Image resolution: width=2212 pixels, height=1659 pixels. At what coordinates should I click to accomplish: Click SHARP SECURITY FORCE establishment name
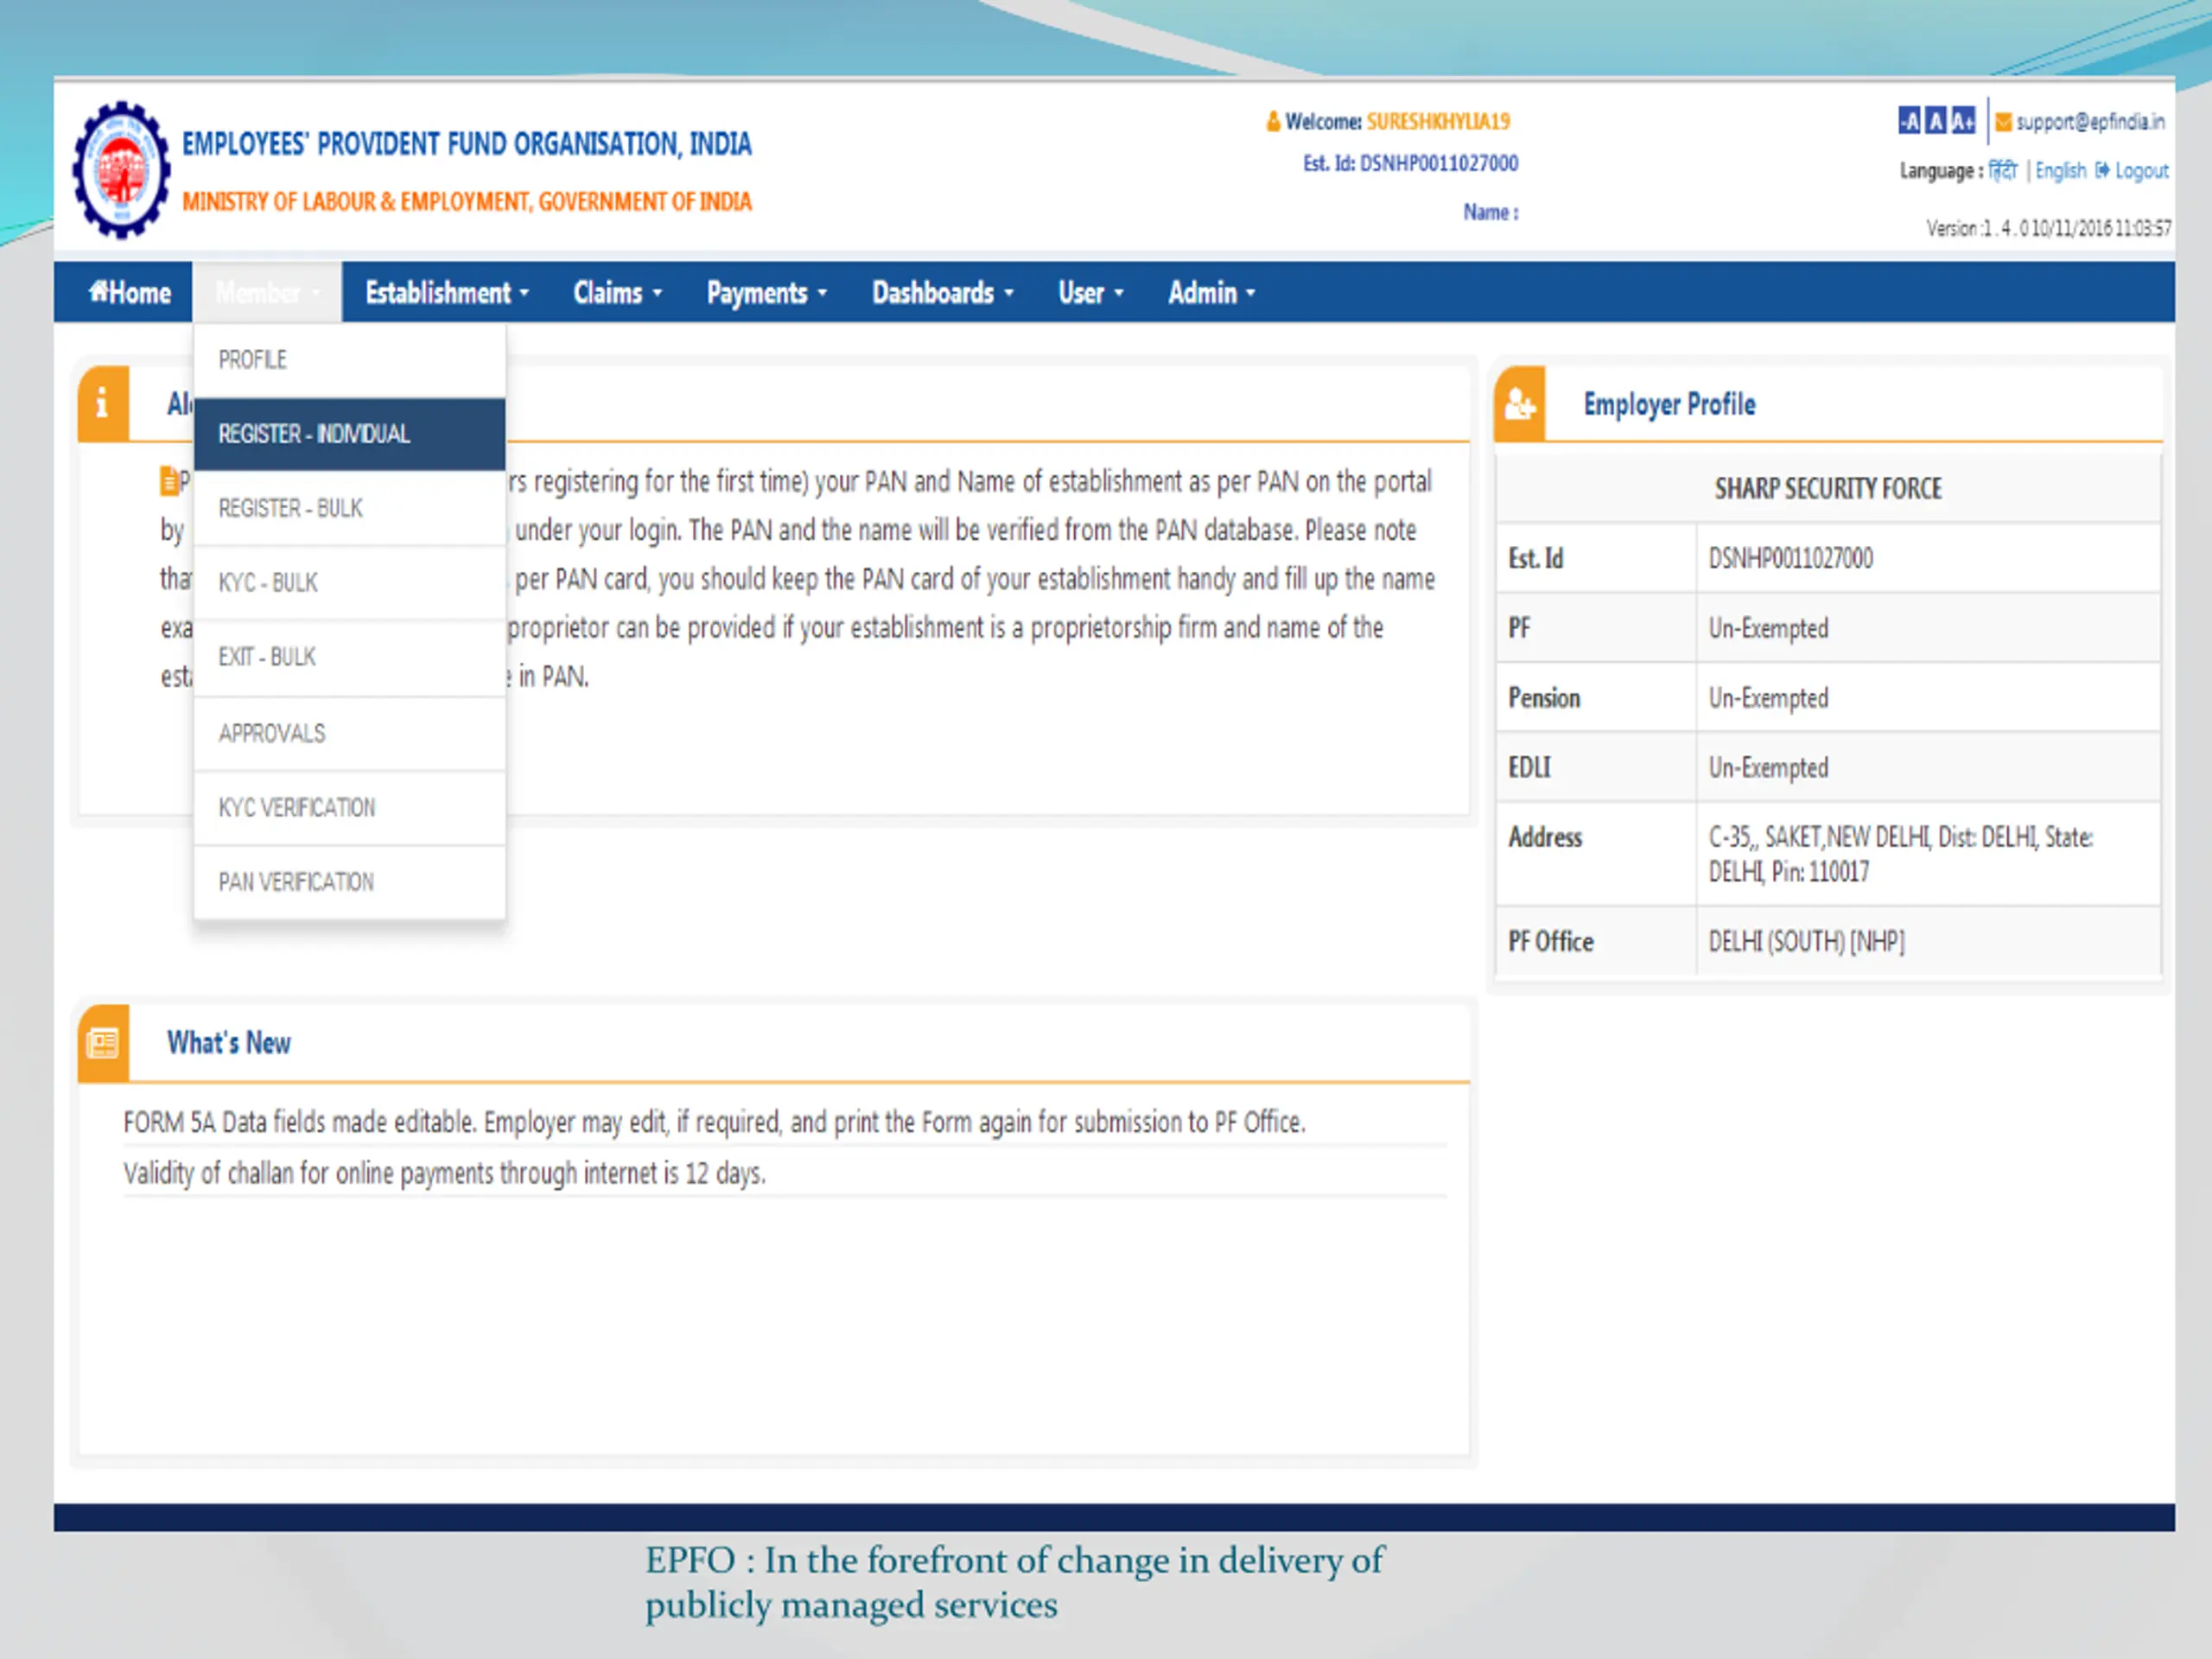coord(1828,489)
